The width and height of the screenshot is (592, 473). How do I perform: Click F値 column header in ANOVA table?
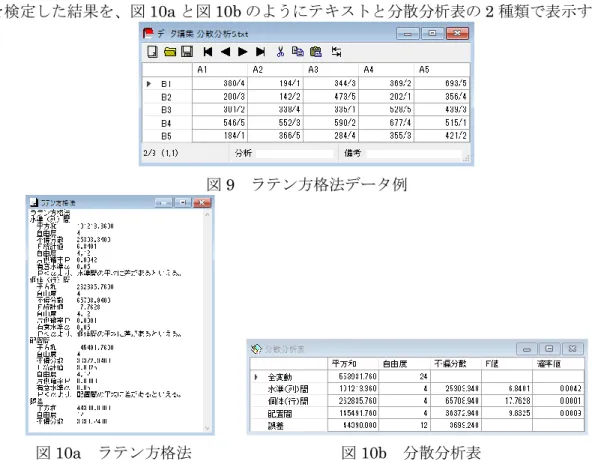pos(507,364)
